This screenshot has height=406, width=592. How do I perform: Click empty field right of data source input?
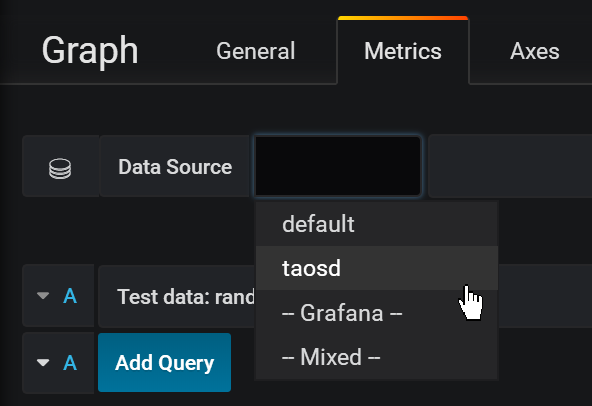[510, 166]
